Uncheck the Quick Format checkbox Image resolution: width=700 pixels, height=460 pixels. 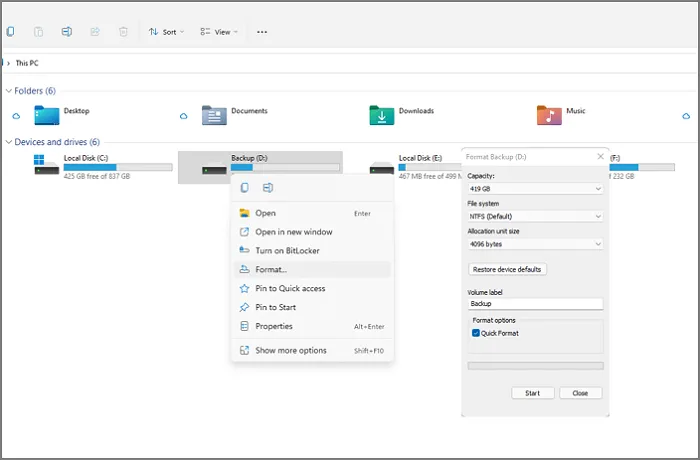[475, 333]
